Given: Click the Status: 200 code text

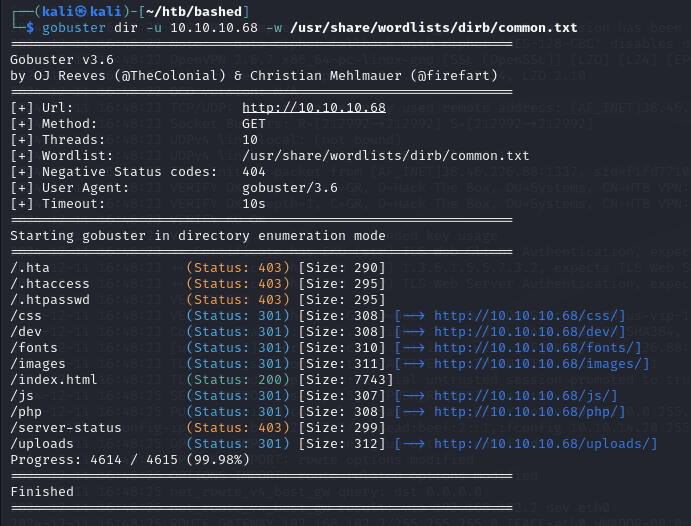Looking at the screenshot, I should [238, 379].
